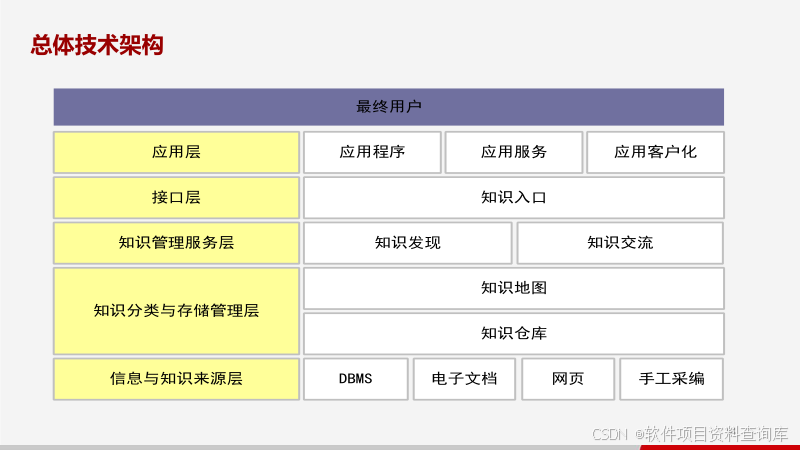The height and width of the screenshot is (450, 800).
Task: Select the 应用程序 box
Action: pos(372,152)
